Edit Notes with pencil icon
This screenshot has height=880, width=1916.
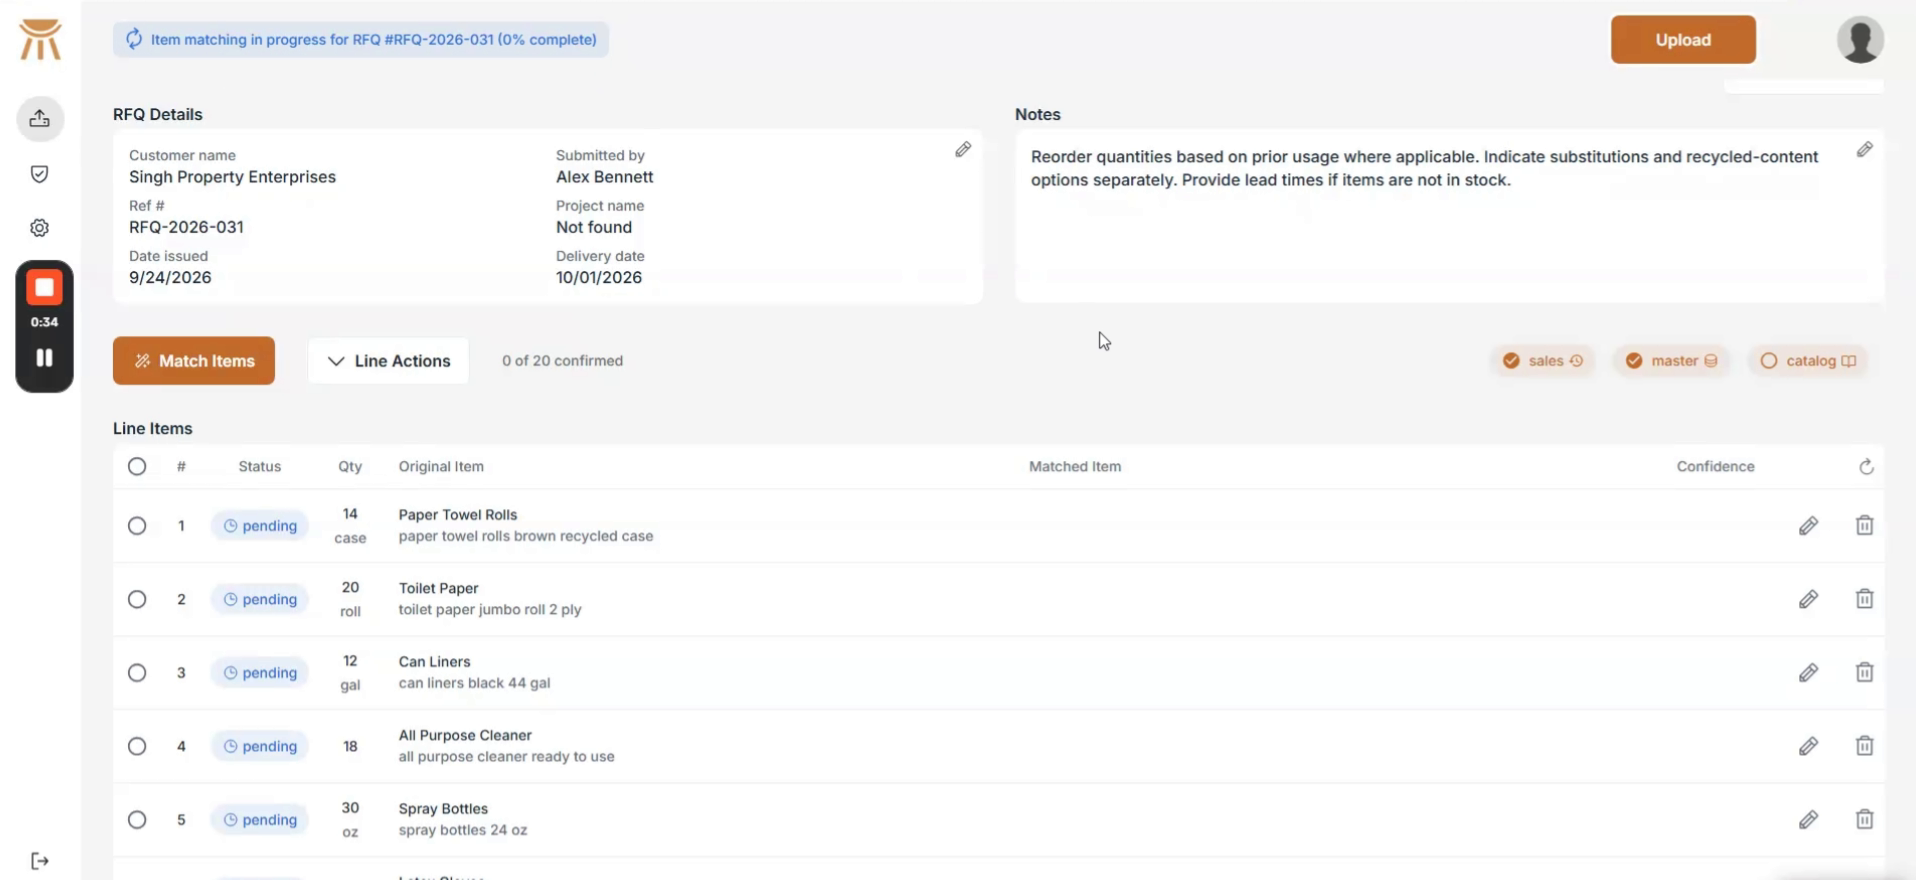tap(1865, 150)
